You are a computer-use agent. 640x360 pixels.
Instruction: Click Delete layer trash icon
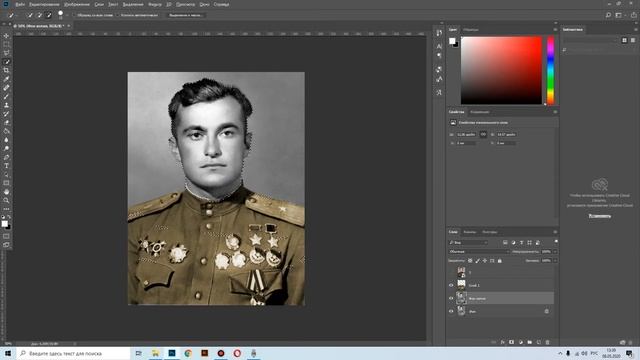point(548,342)
